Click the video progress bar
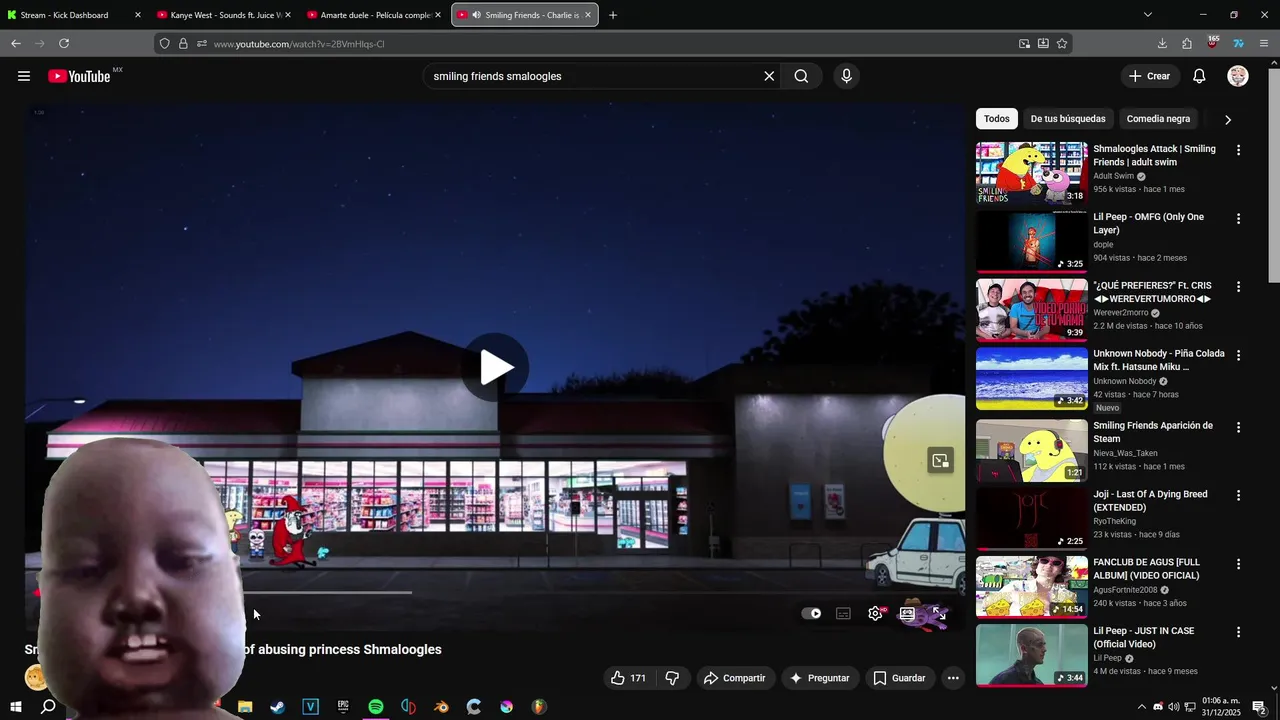 [495, 592]
